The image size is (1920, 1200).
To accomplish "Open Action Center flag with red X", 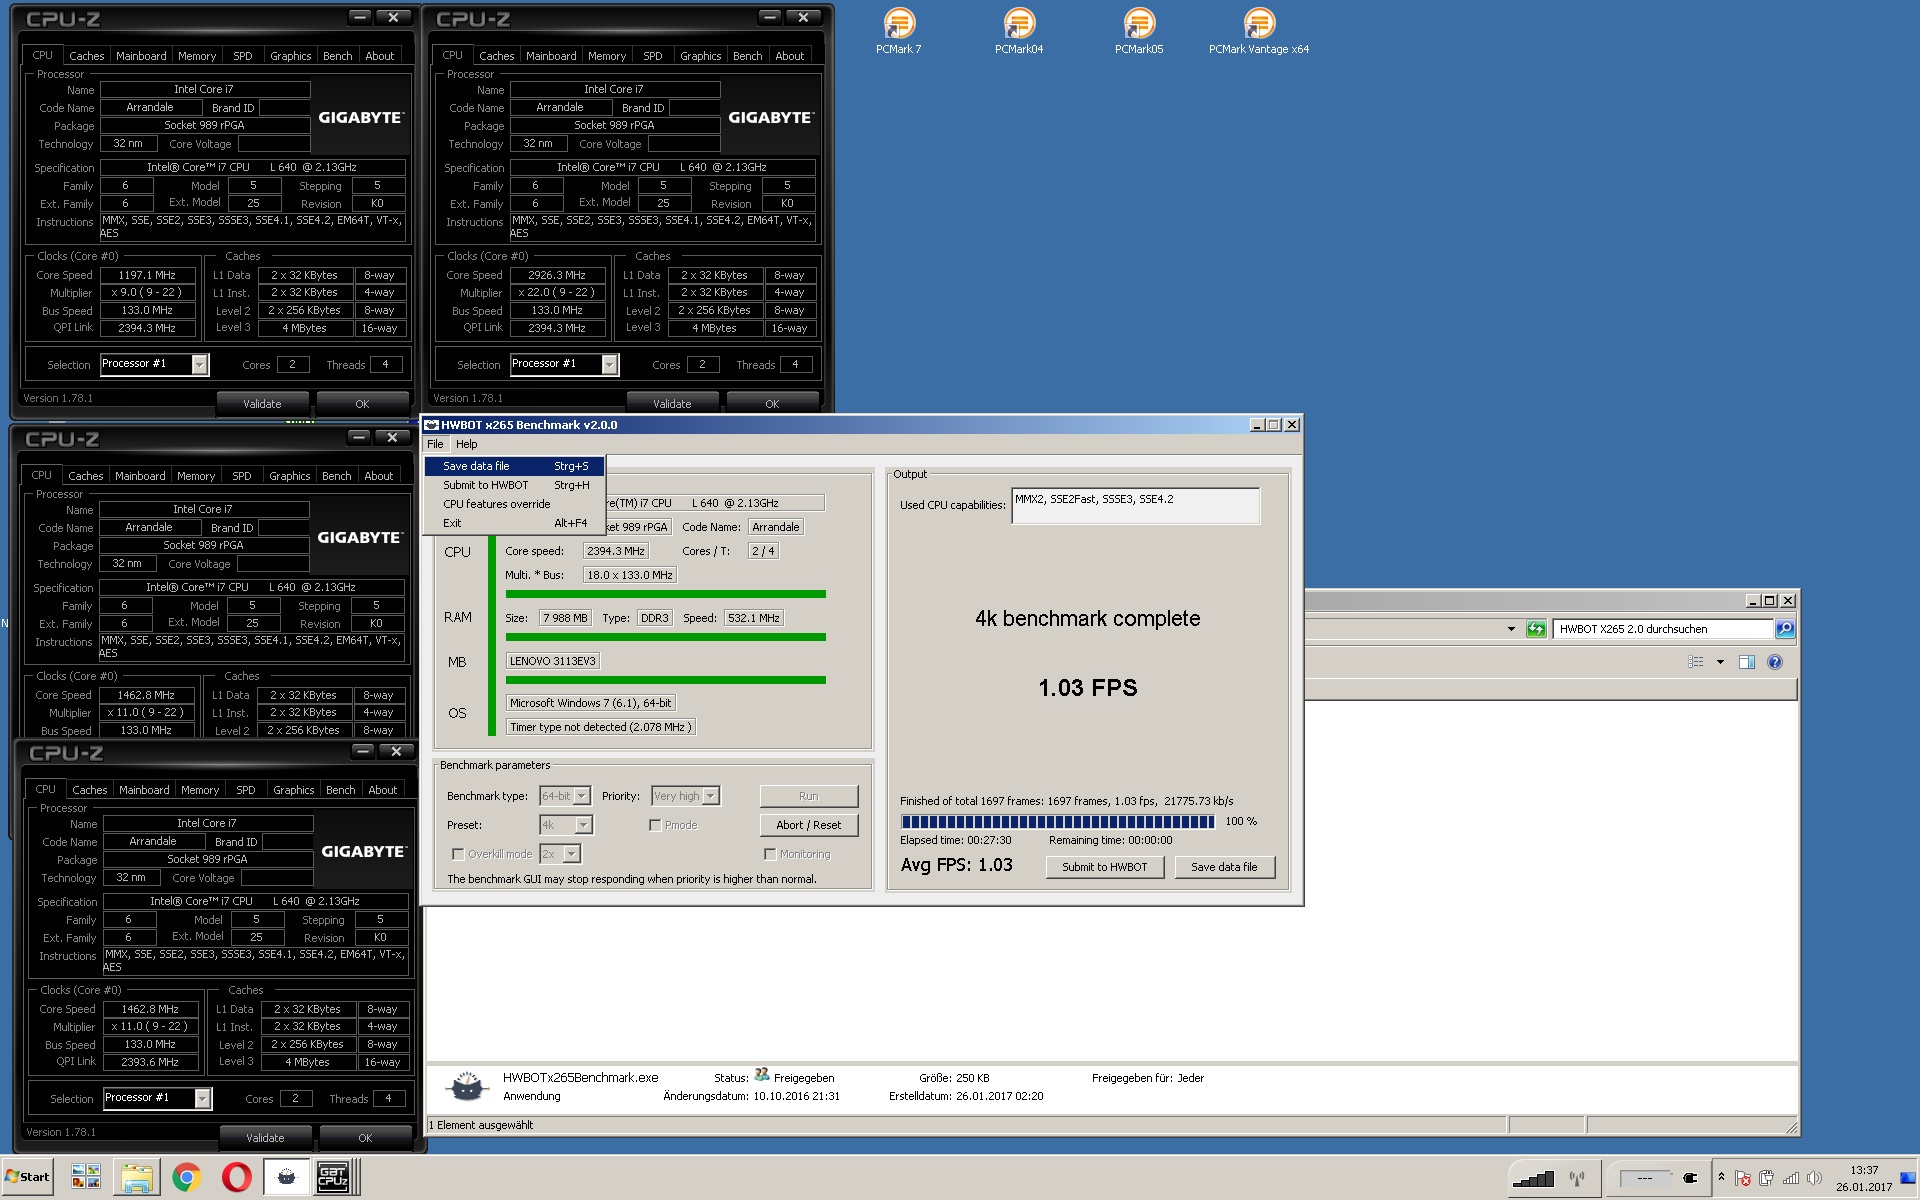I will tap(1742, 1178).
